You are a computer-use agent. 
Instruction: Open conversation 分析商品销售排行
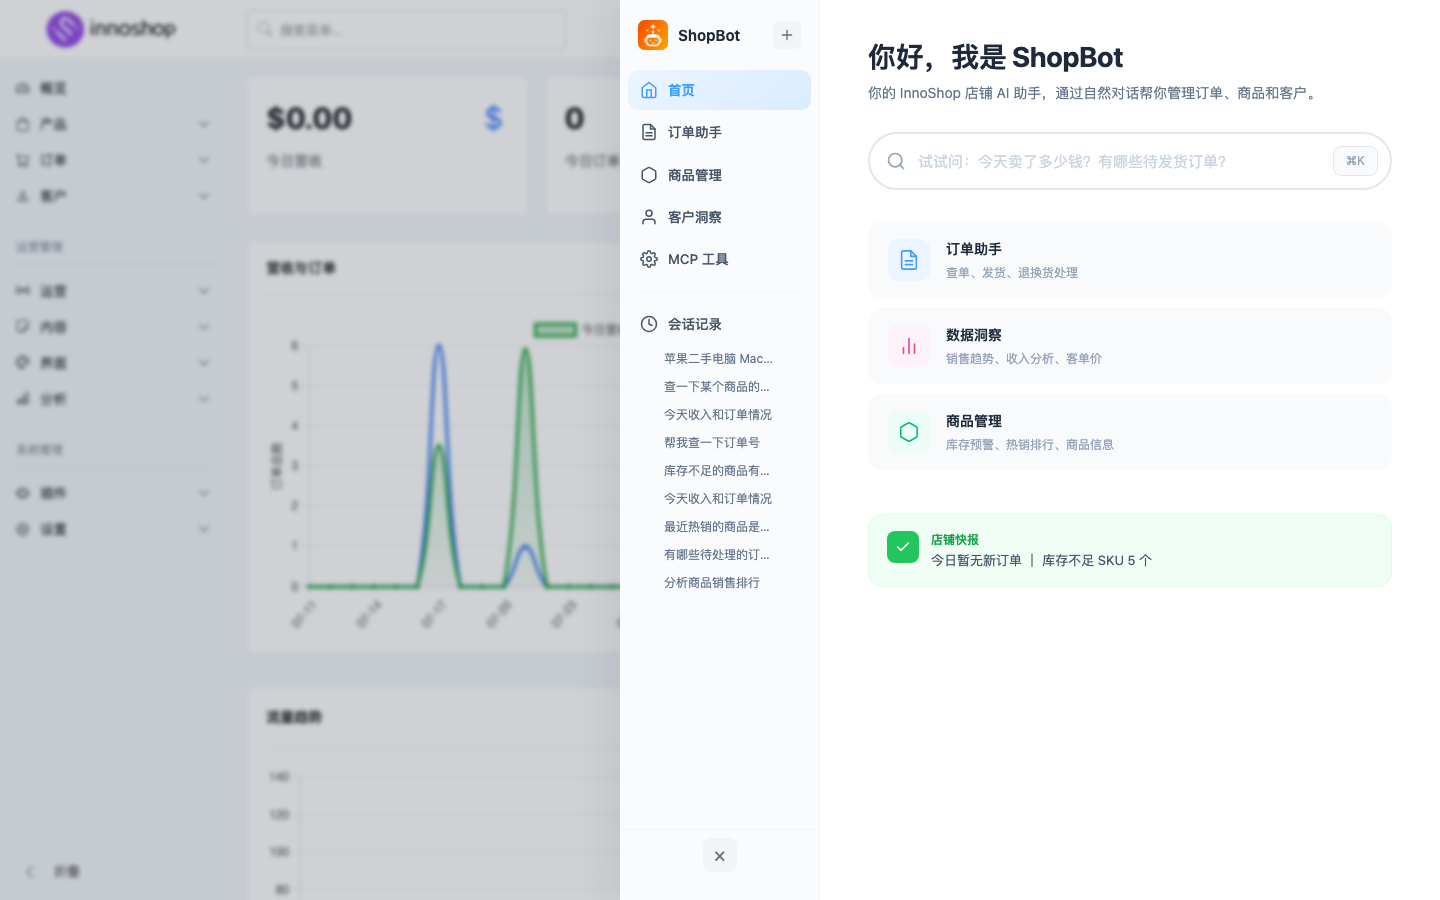(x=712, y=582)
